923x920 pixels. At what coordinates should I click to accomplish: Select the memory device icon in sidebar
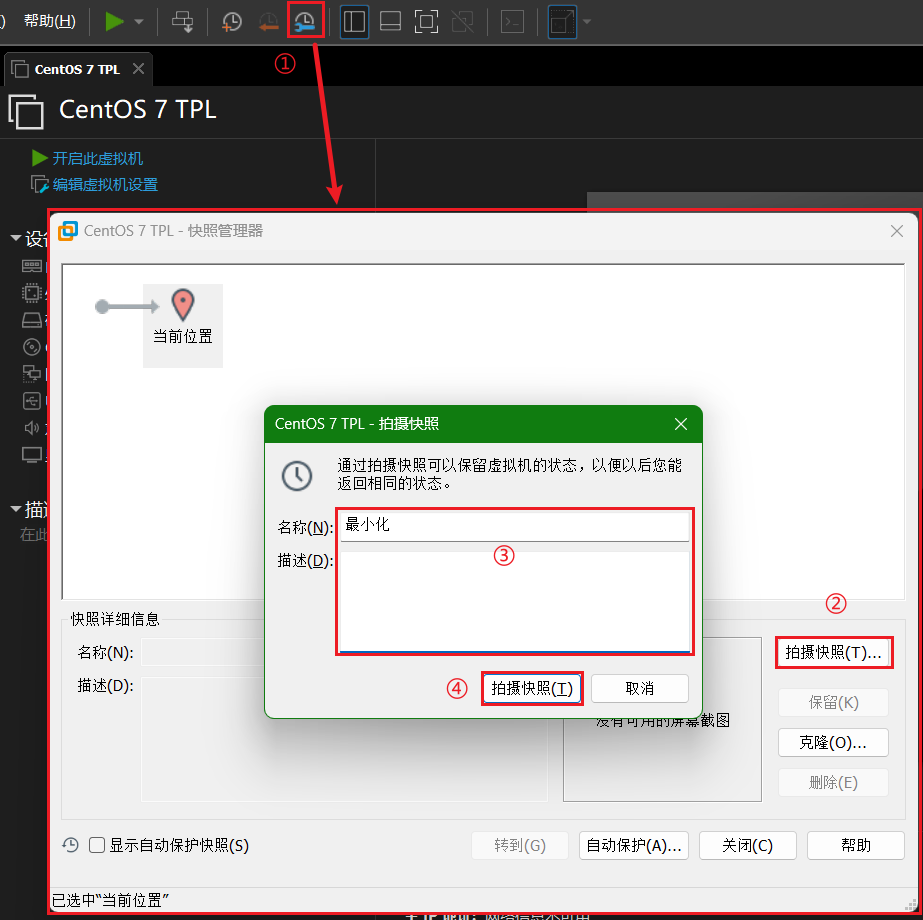(32, 266)
